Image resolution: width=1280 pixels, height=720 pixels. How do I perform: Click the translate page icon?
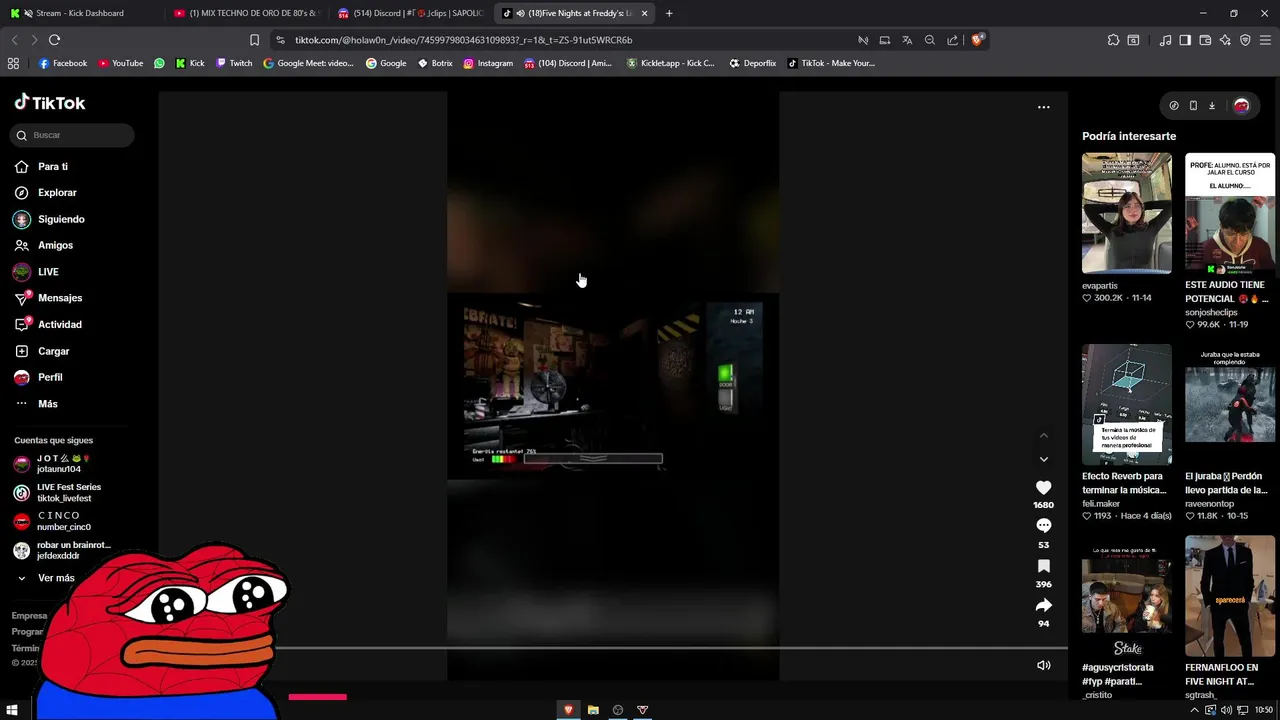point(907,40)
